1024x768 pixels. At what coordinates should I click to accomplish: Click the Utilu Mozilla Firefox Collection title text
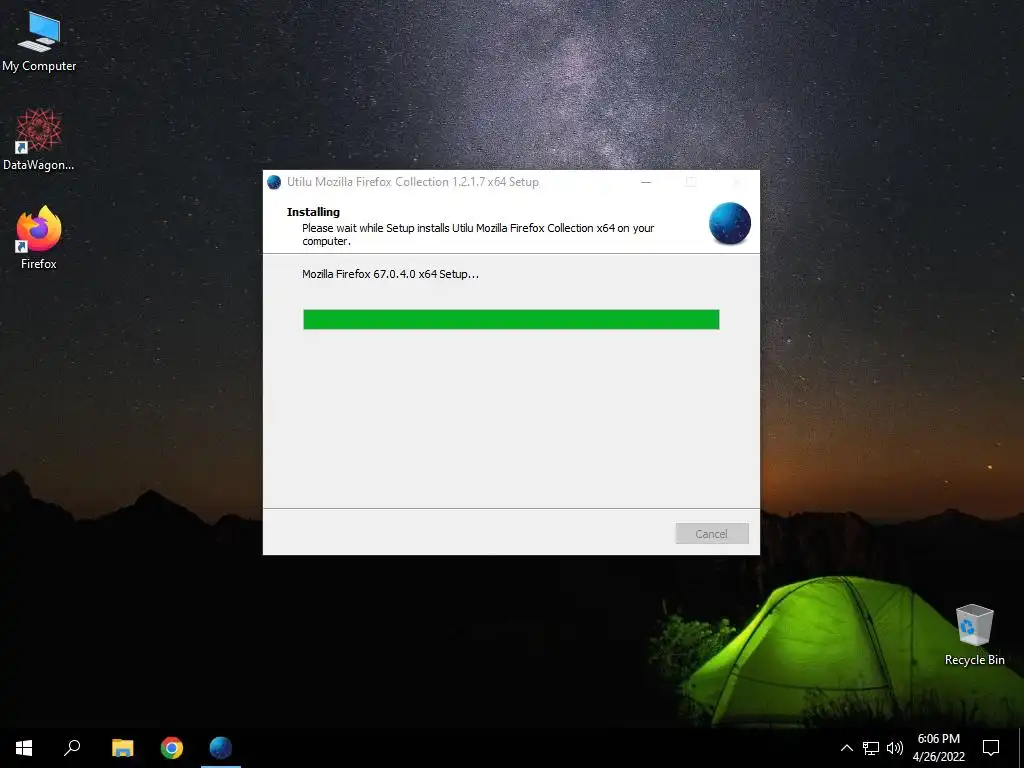click(x=413, y=182)
